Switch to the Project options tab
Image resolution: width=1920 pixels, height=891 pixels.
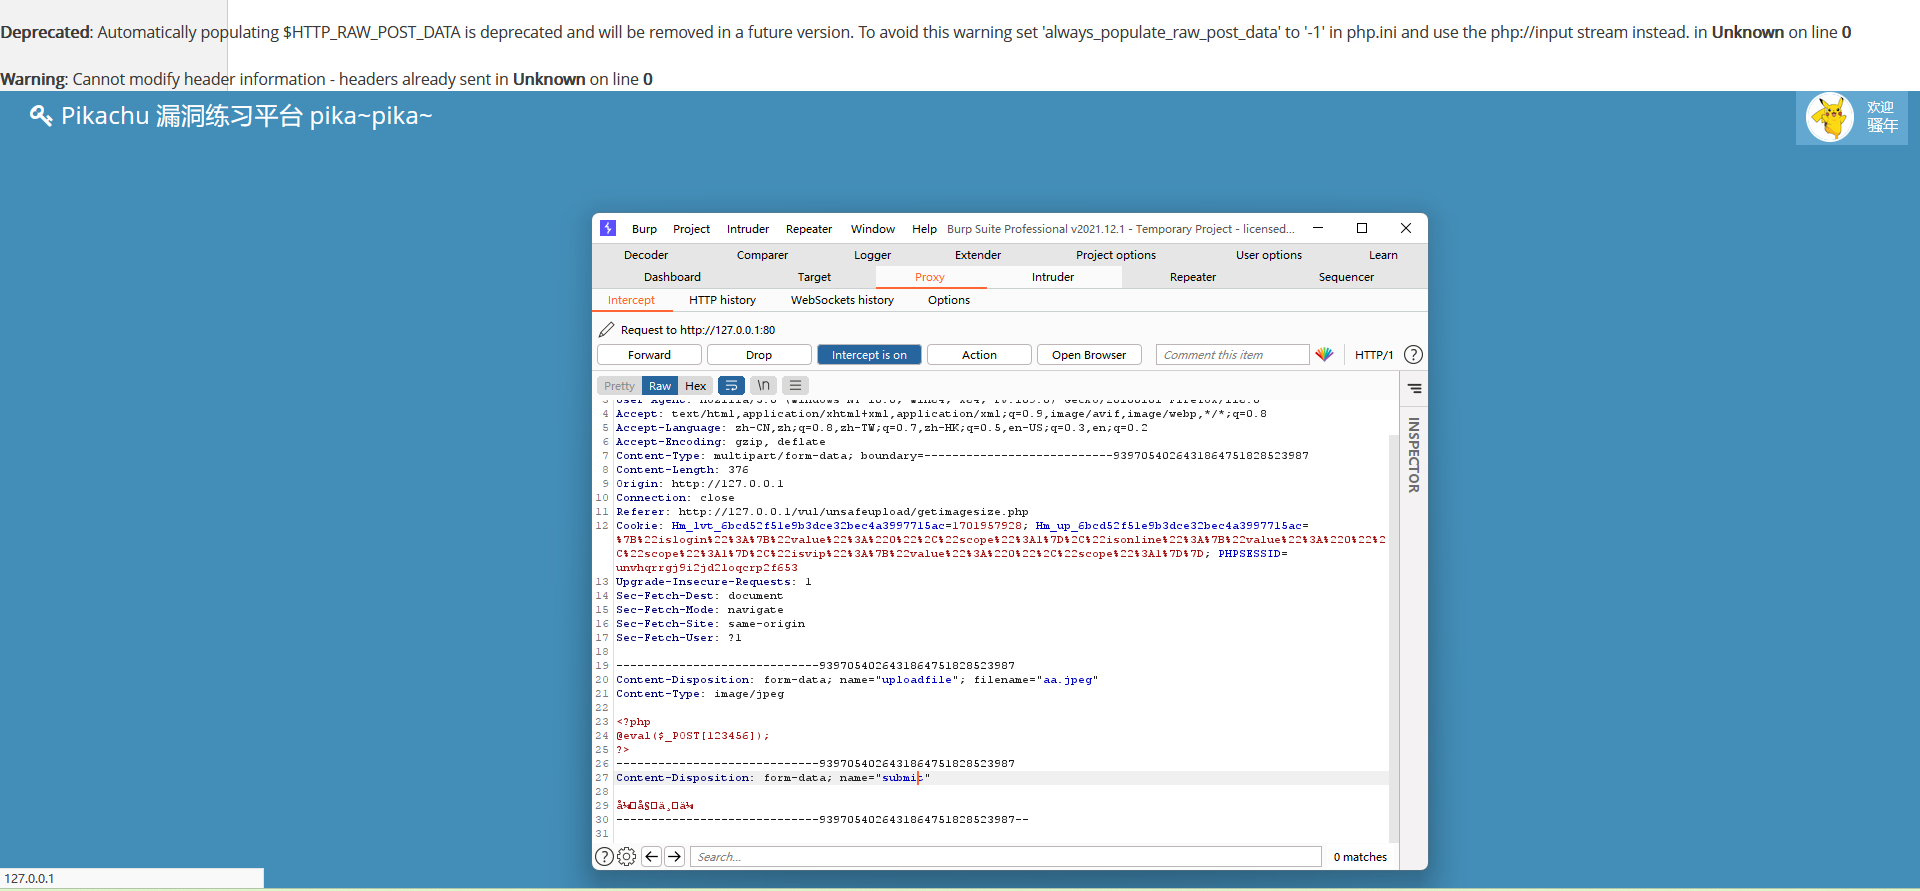pos(1116,255)
